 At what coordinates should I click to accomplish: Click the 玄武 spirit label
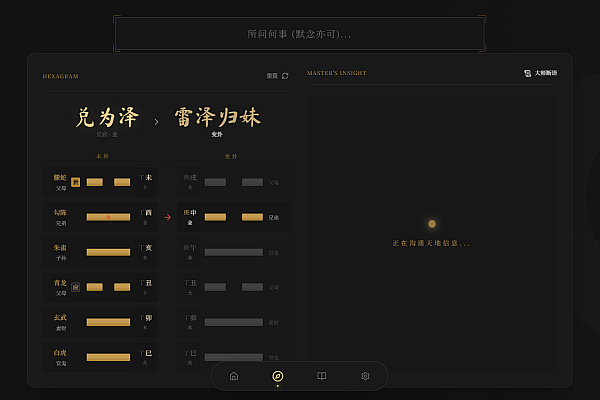tap(60, 318)
